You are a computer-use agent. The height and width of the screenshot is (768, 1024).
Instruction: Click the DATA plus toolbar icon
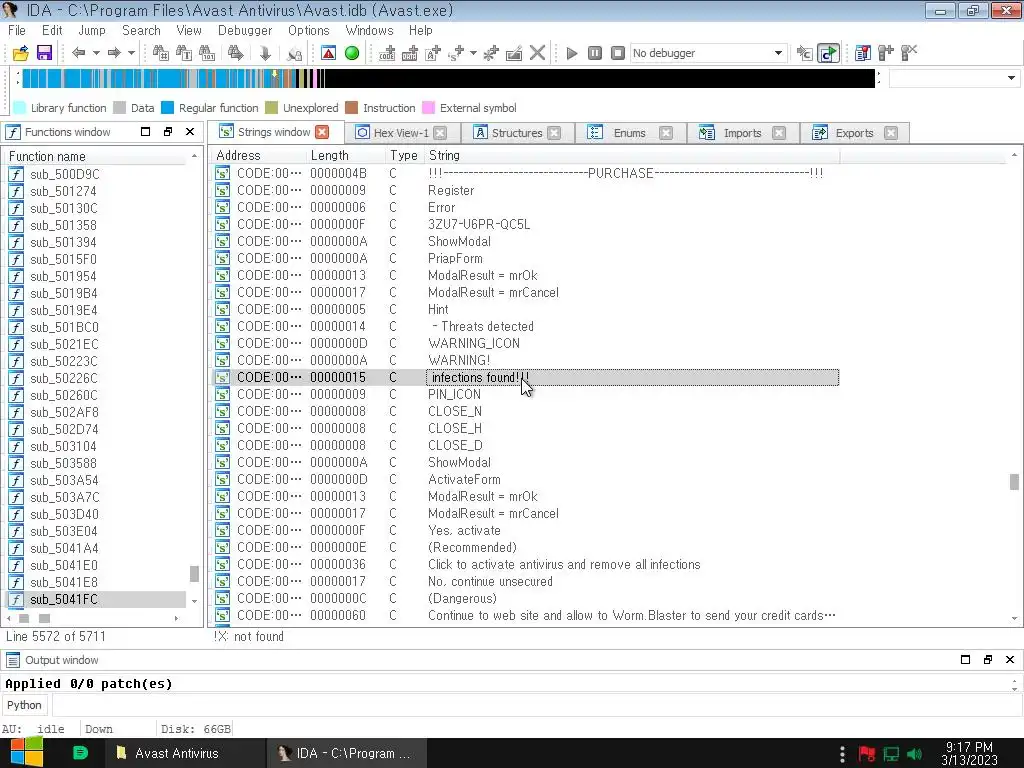tap(409, 53)
